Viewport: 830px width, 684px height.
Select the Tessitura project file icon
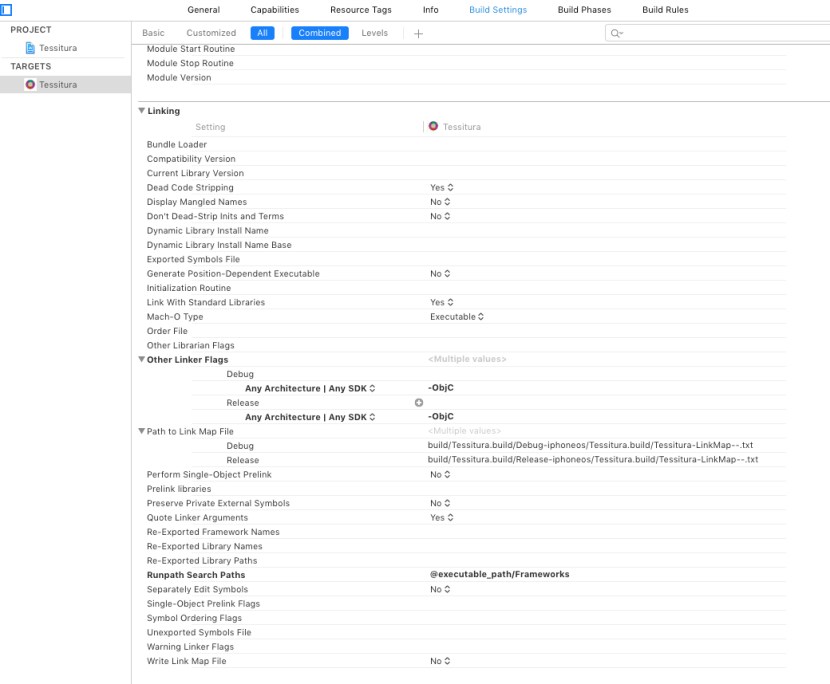pos(30,48)
